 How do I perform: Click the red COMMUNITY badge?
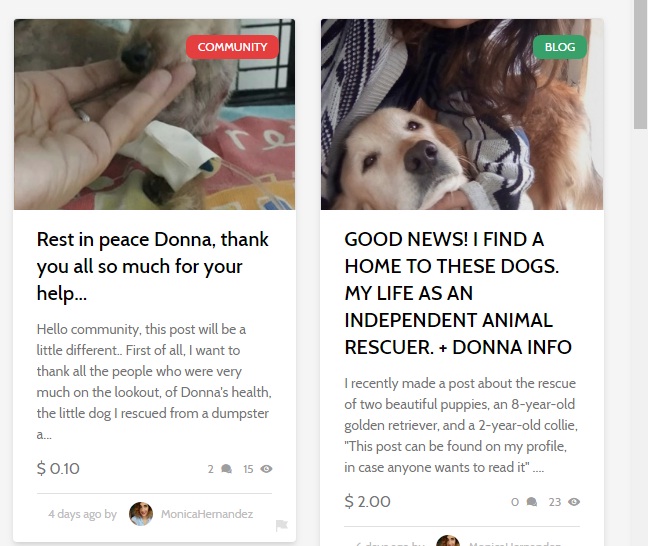coord(232,47)
